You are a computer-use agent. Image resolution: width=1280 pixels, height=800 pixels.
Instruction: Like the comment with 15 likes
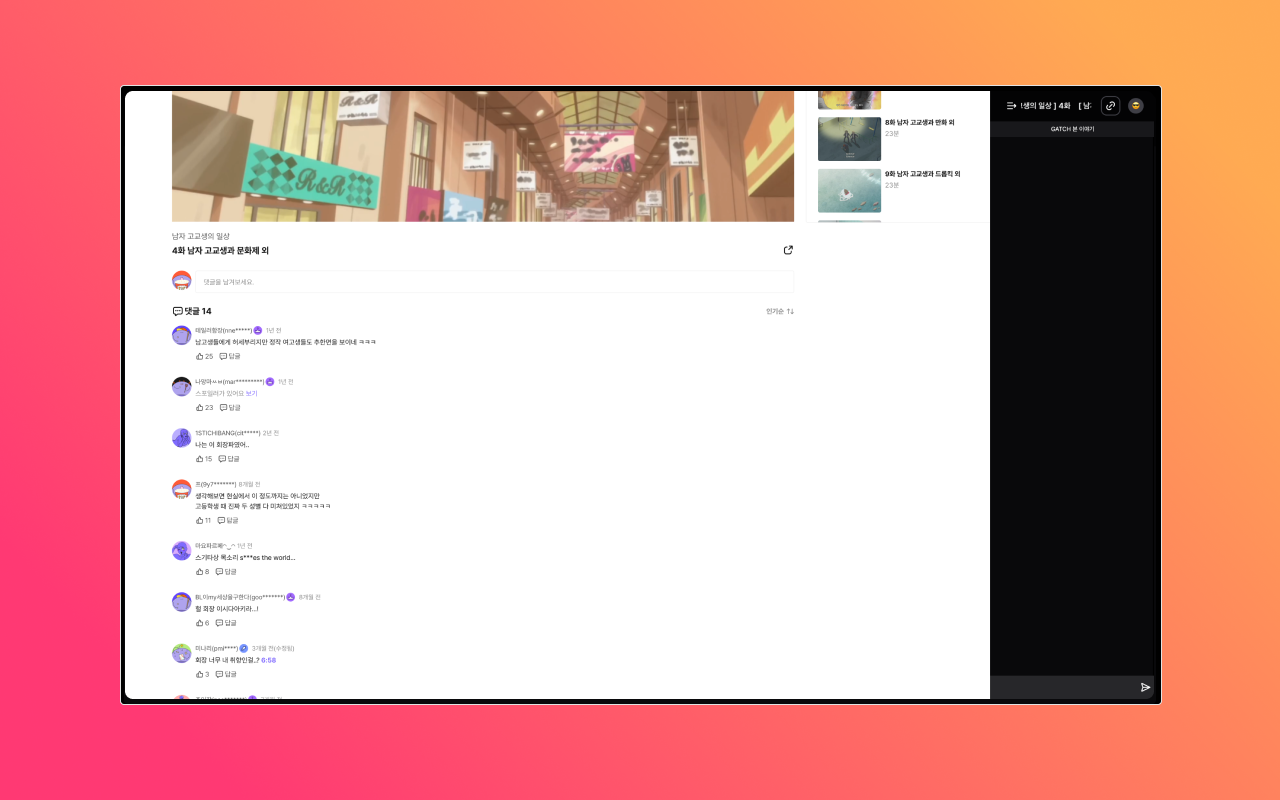point(204,458)
